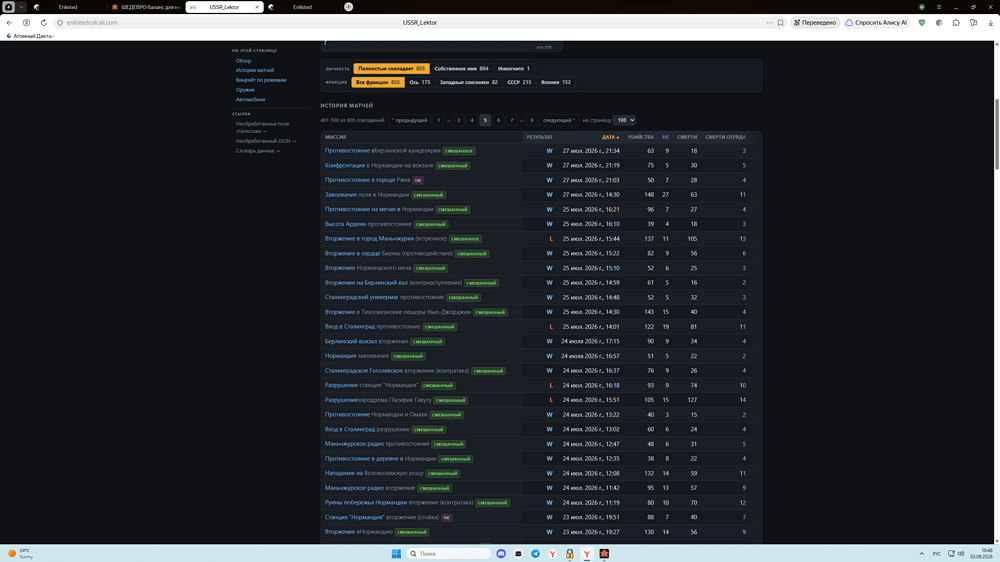The image size is (1000, 562).
Task: Open the volume icon in system tray
Action: point(960,554)
